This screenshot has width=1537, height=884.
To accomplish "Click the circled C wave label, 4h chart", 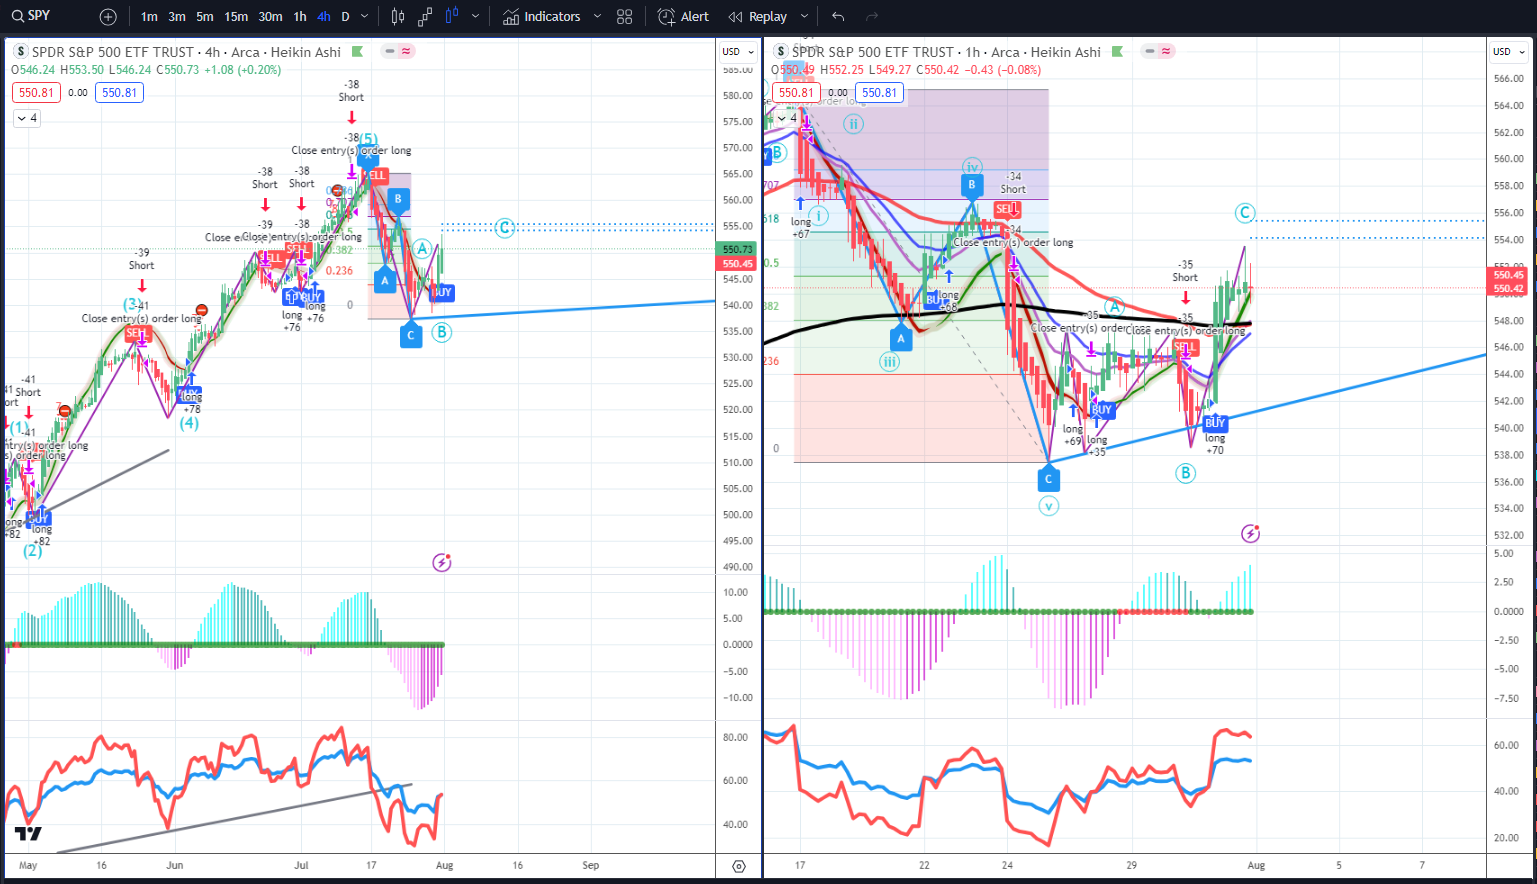I will pyautogui.click(x=505, y=229).
